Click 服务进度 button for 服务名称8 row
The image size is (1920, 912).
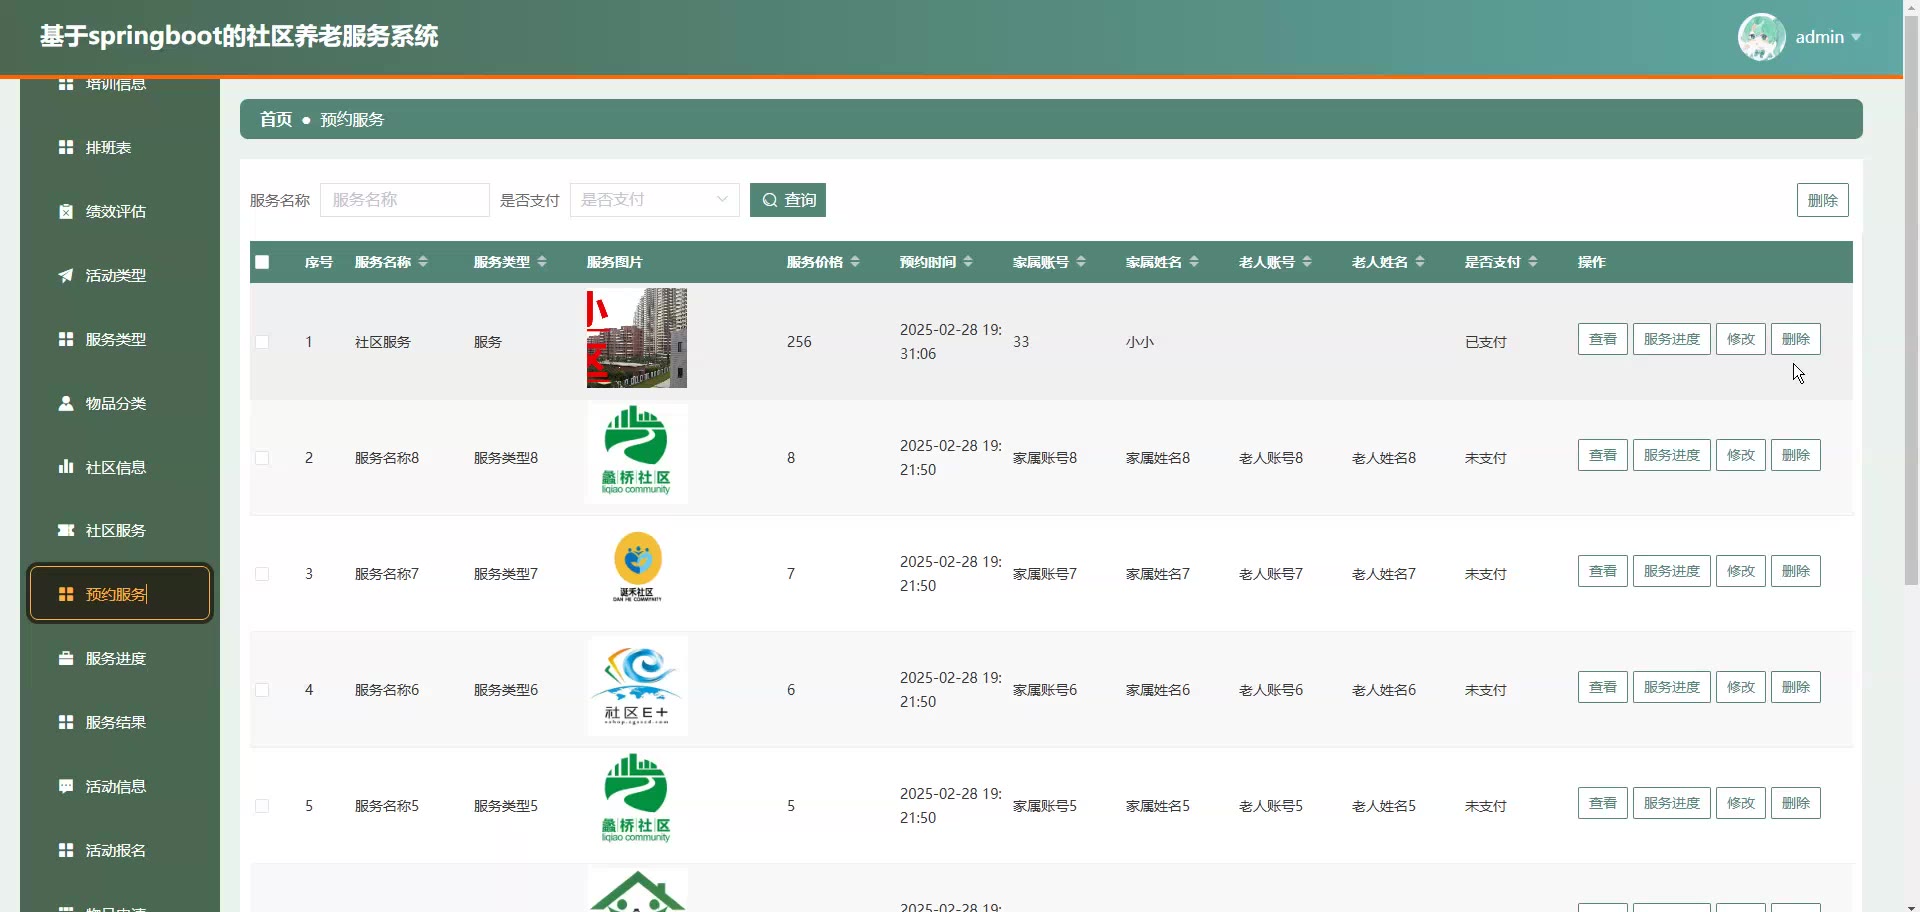(x=1671, y=455)
